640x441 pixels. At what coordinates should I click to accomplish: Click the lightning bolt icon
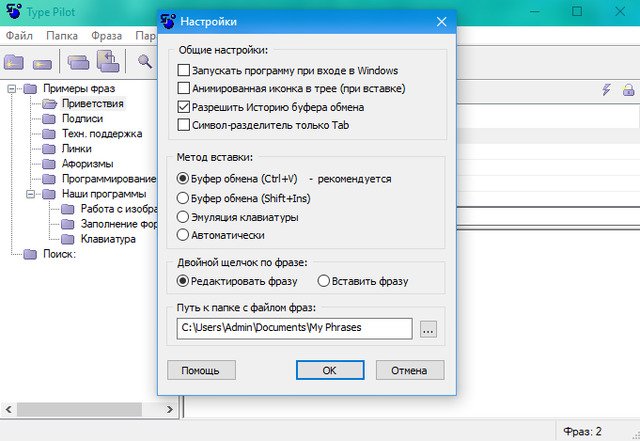[606, 90]
